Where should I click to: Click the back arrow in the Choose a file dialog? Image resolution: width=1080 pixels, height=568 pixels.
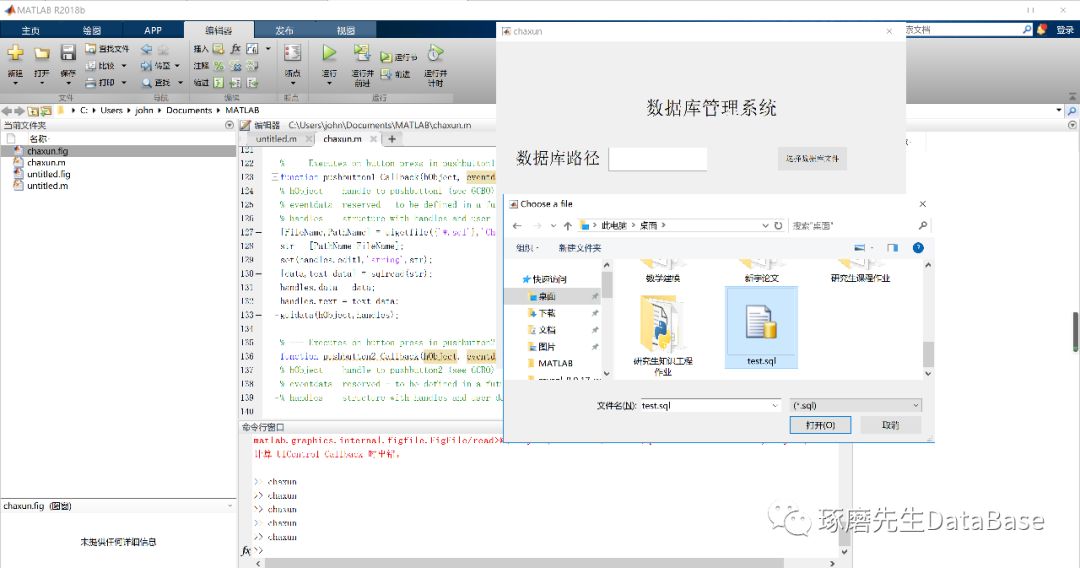click(517, 226)
